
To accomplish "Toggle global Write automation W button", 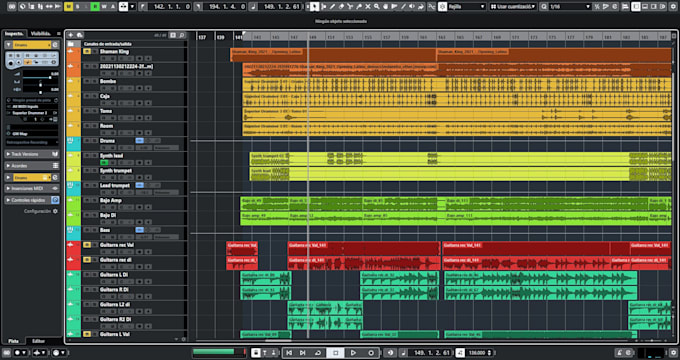I will [104, 7].
